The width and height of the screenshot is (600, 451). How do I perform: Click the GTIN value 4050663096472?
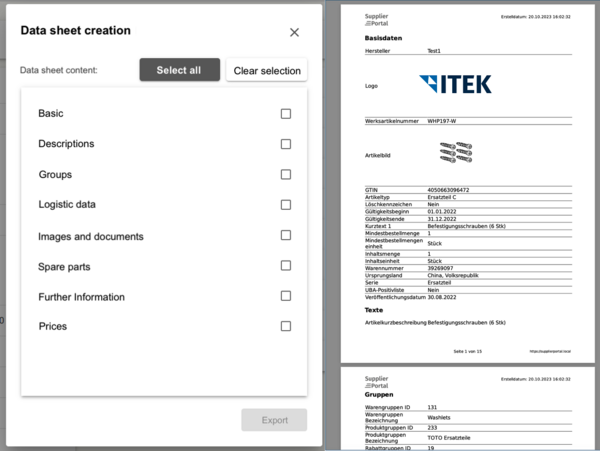click(x=448, y=190)
